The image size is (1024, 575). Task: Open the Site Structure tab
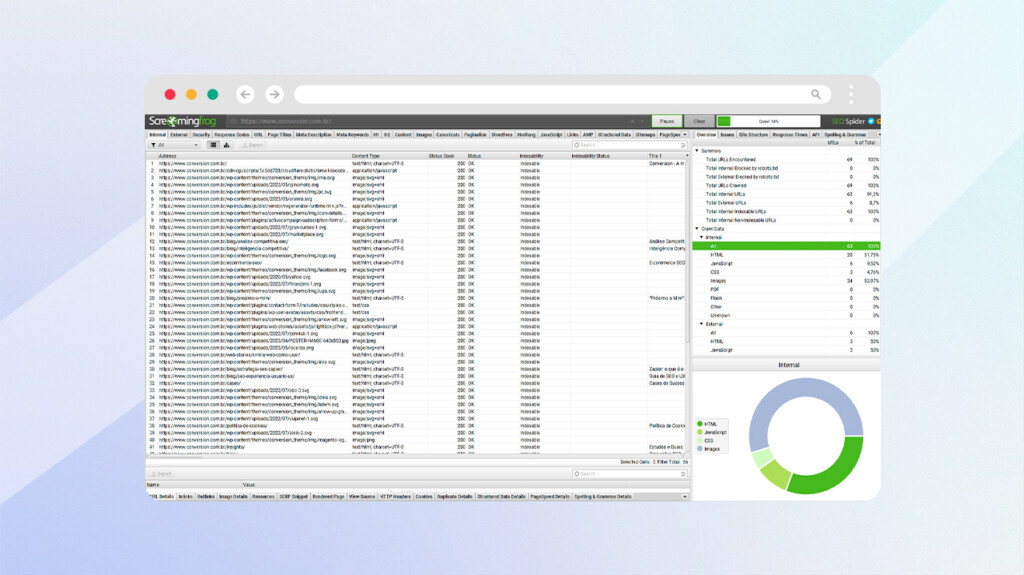coord(754,135)
